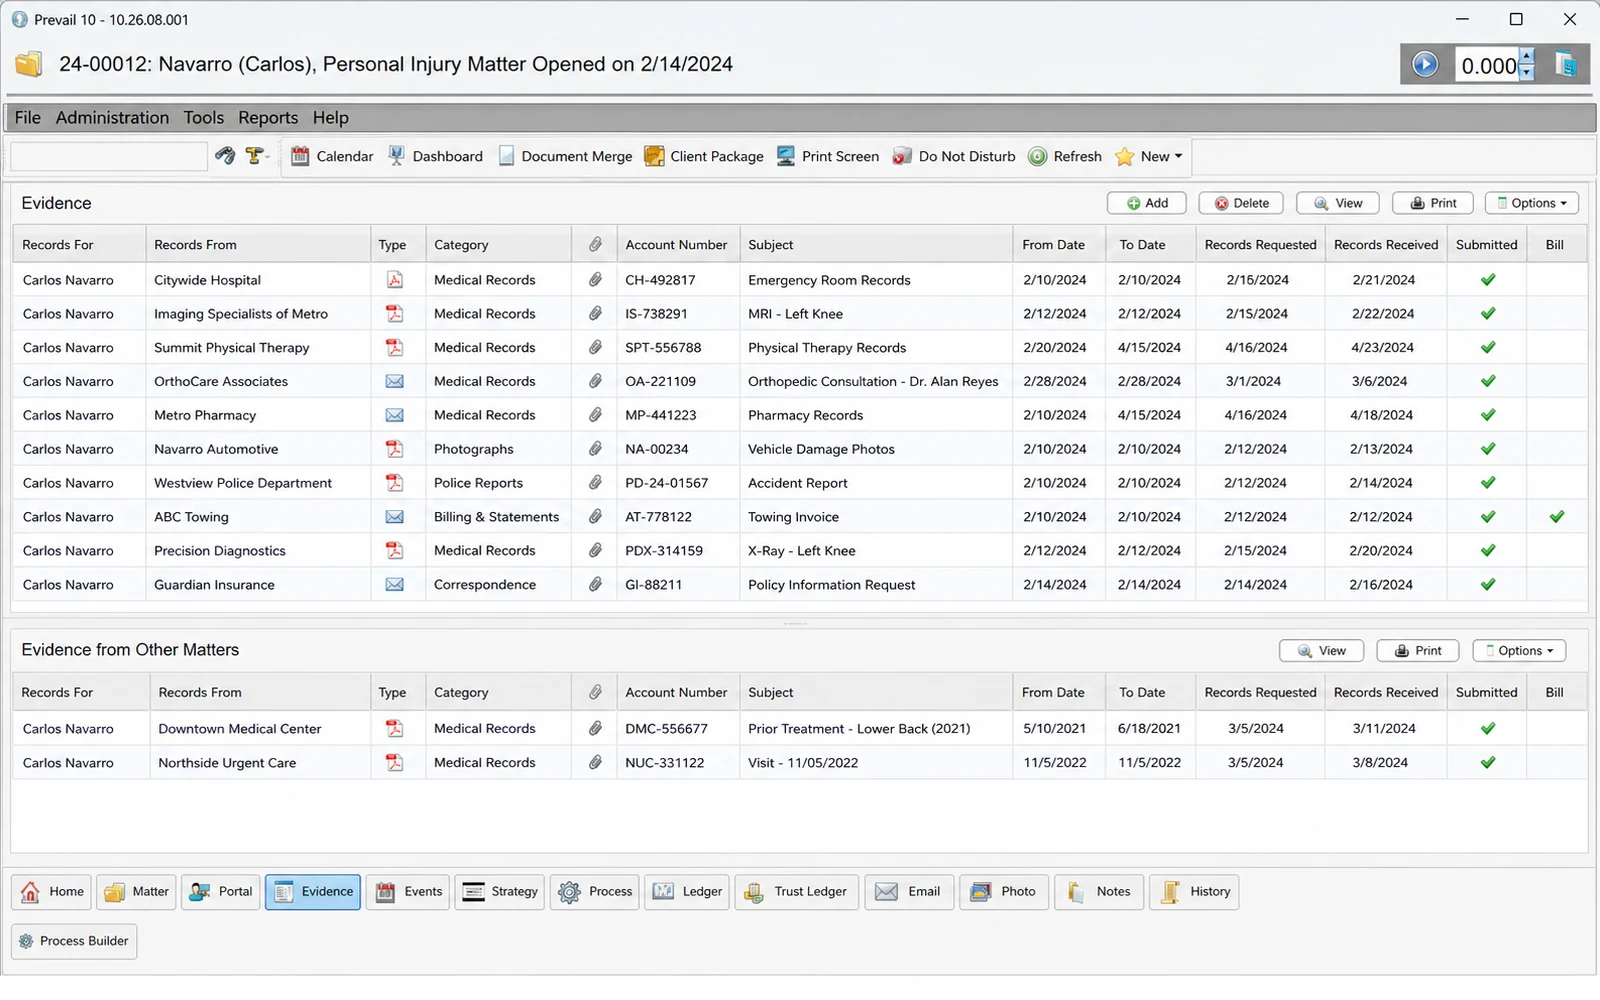This screenshot has width=1600, height=1000.
Task: Open Options dropdown for Evidence from Other Matters
Action: 1519,651
